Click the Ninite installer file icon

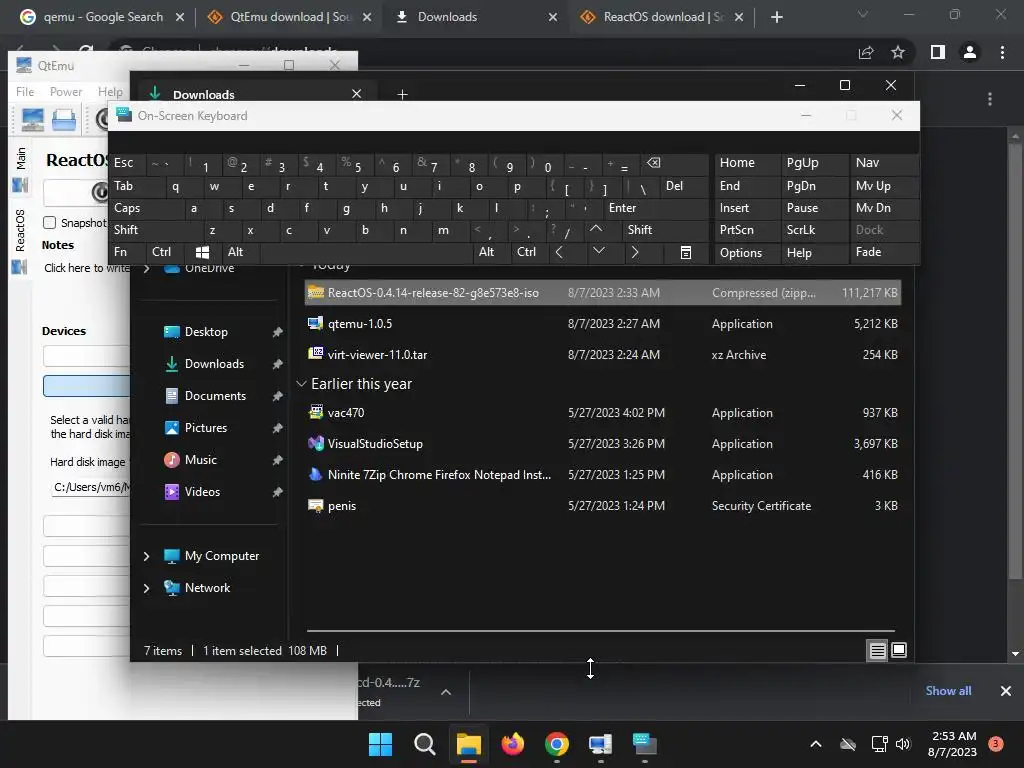point(315,474)
